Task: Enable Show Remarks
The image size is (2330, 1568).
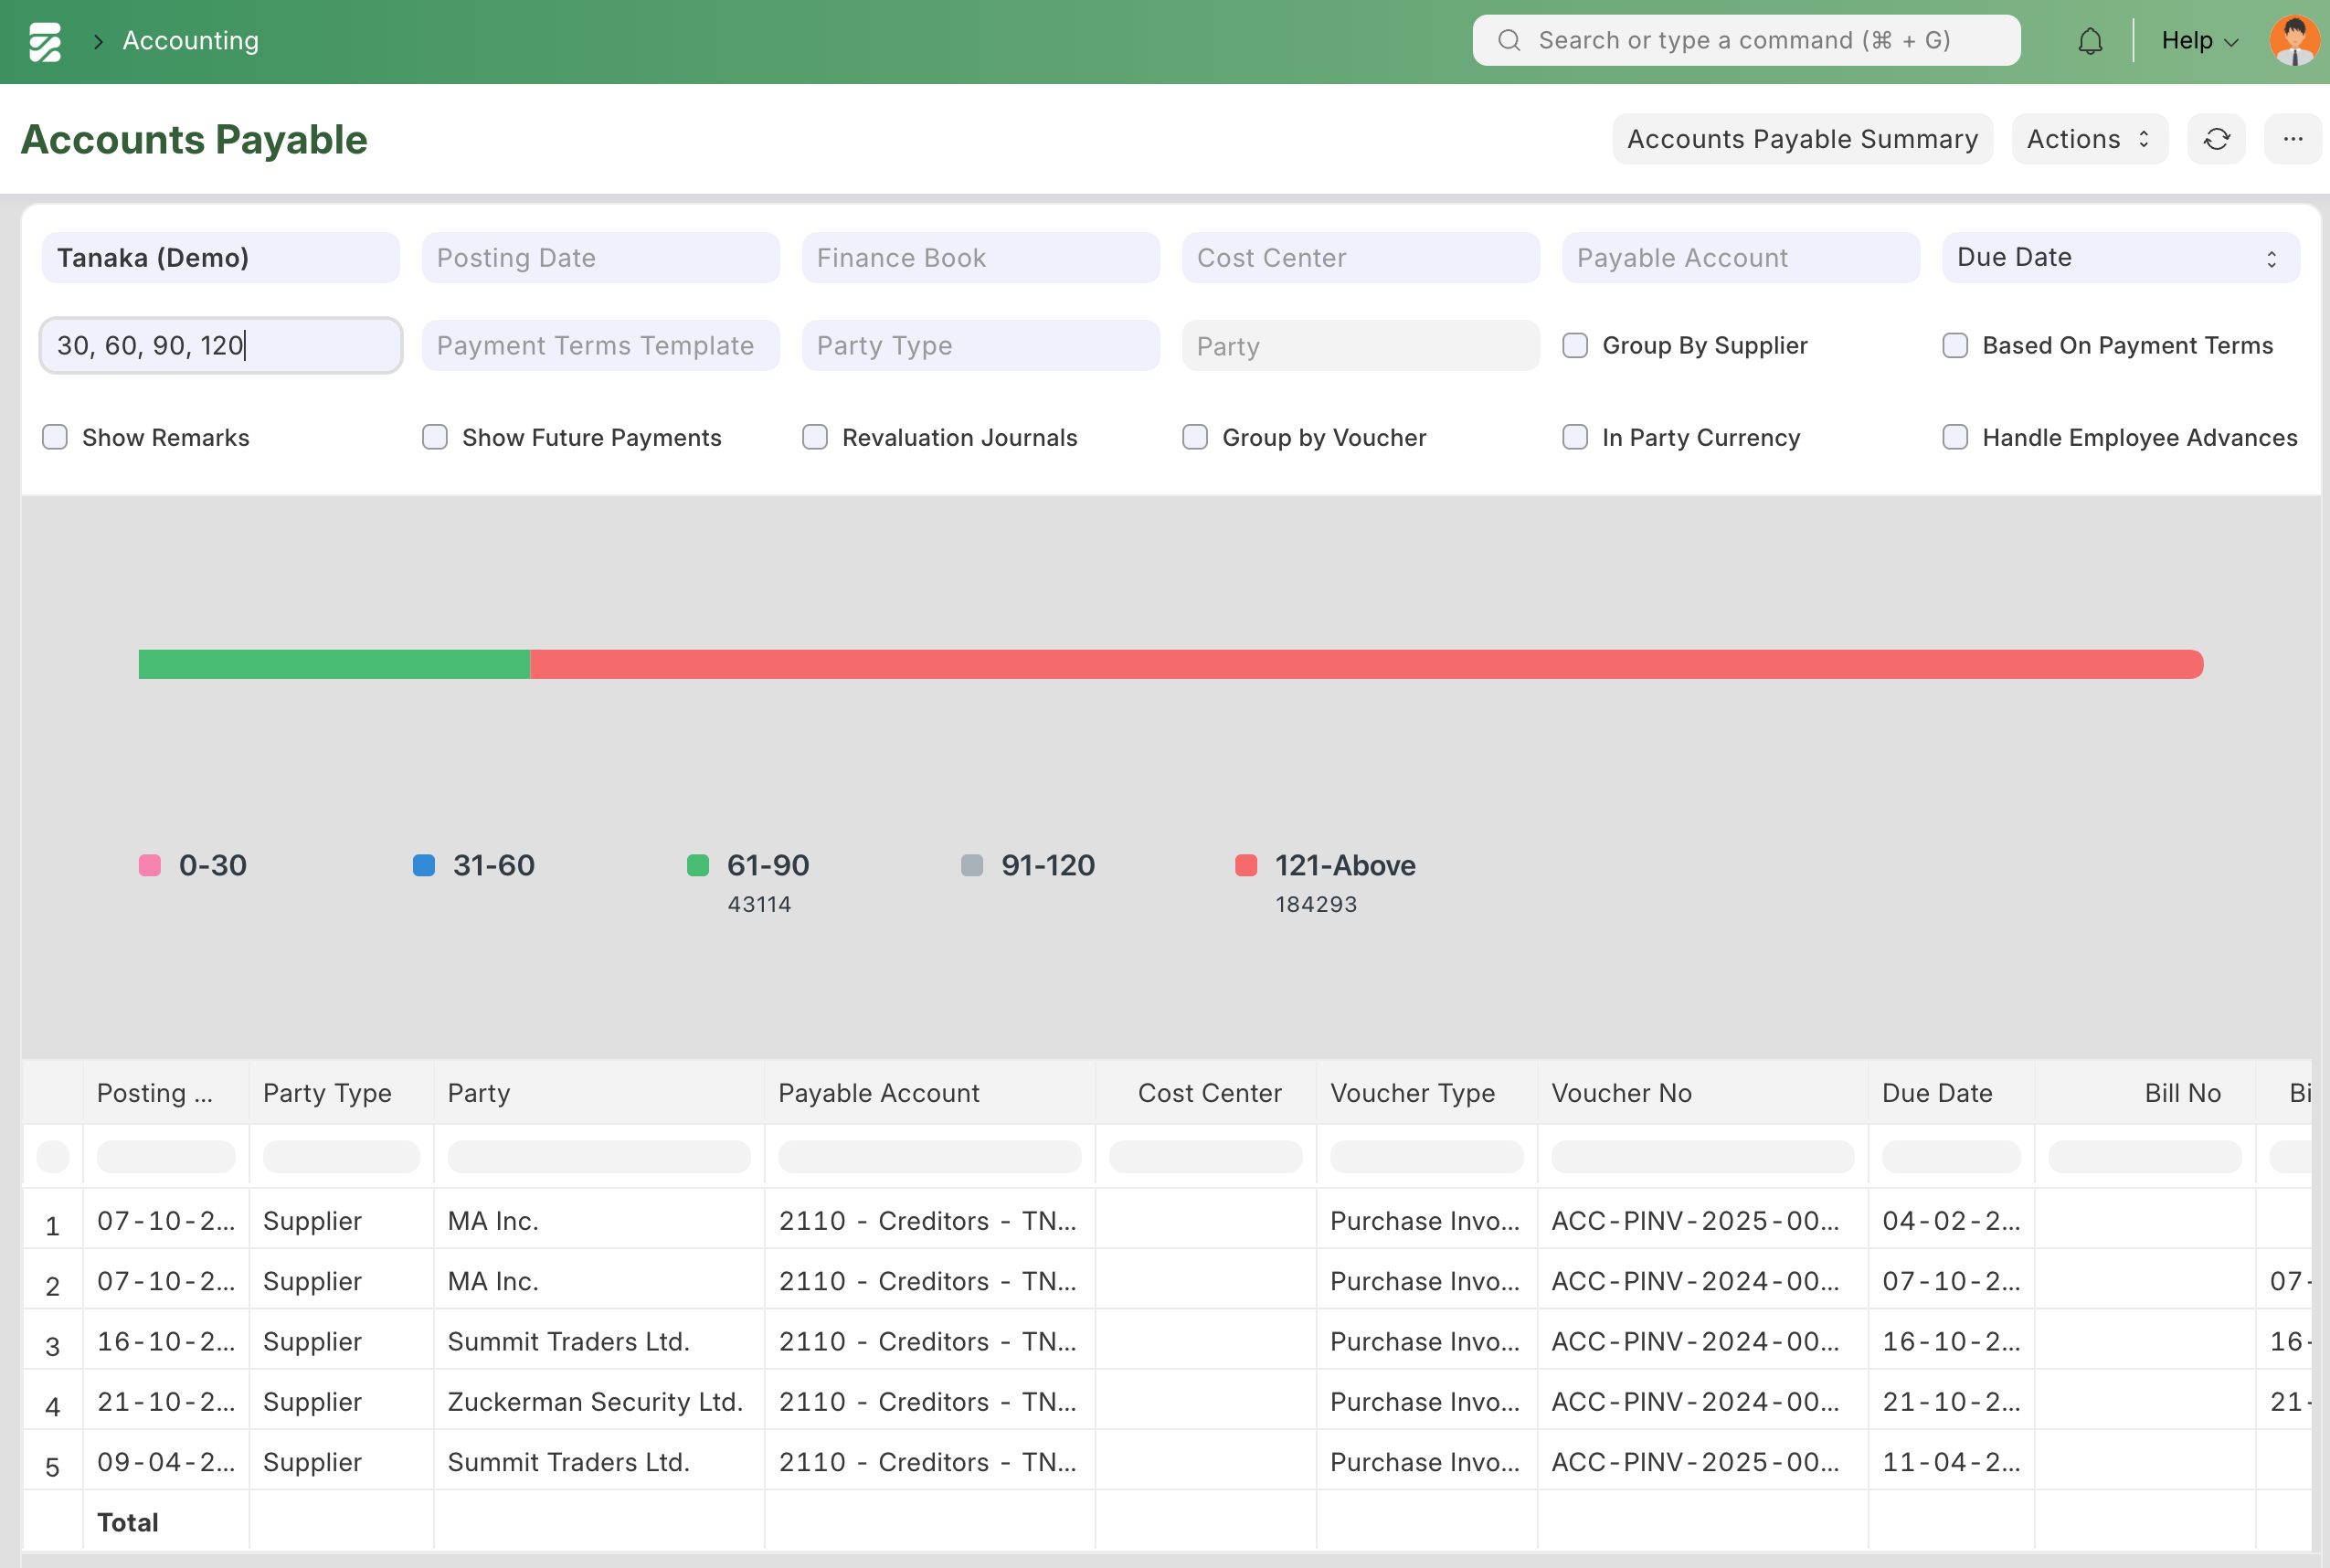Action: point(54,437)
